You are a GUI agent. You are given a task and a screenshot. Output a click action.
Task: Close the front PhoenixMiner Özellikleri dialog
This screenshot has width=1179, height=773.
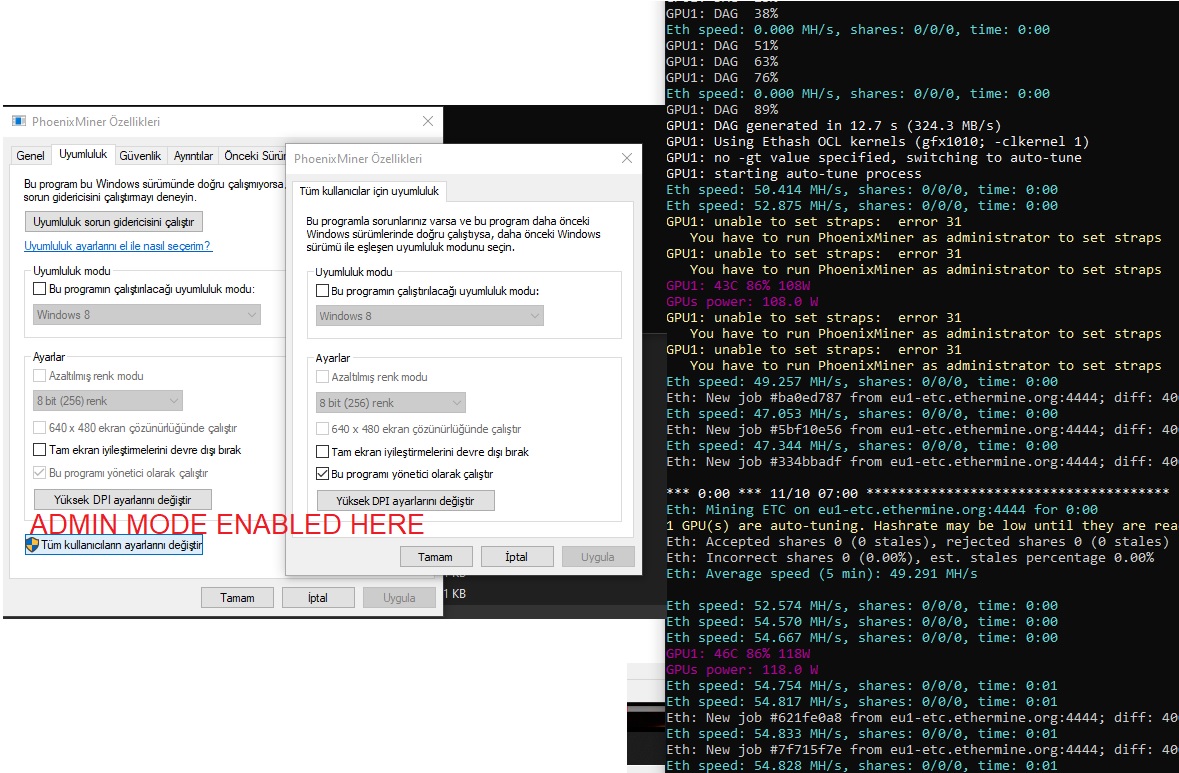click(627, 158)
